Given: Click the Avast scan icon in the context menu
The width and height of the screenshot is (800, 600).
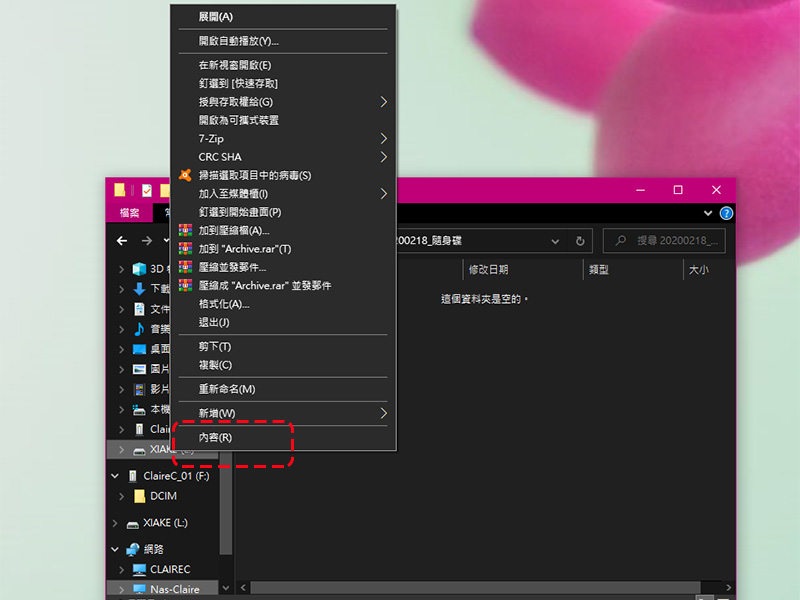Looking at the screenshot, I should tap(185, 176).
